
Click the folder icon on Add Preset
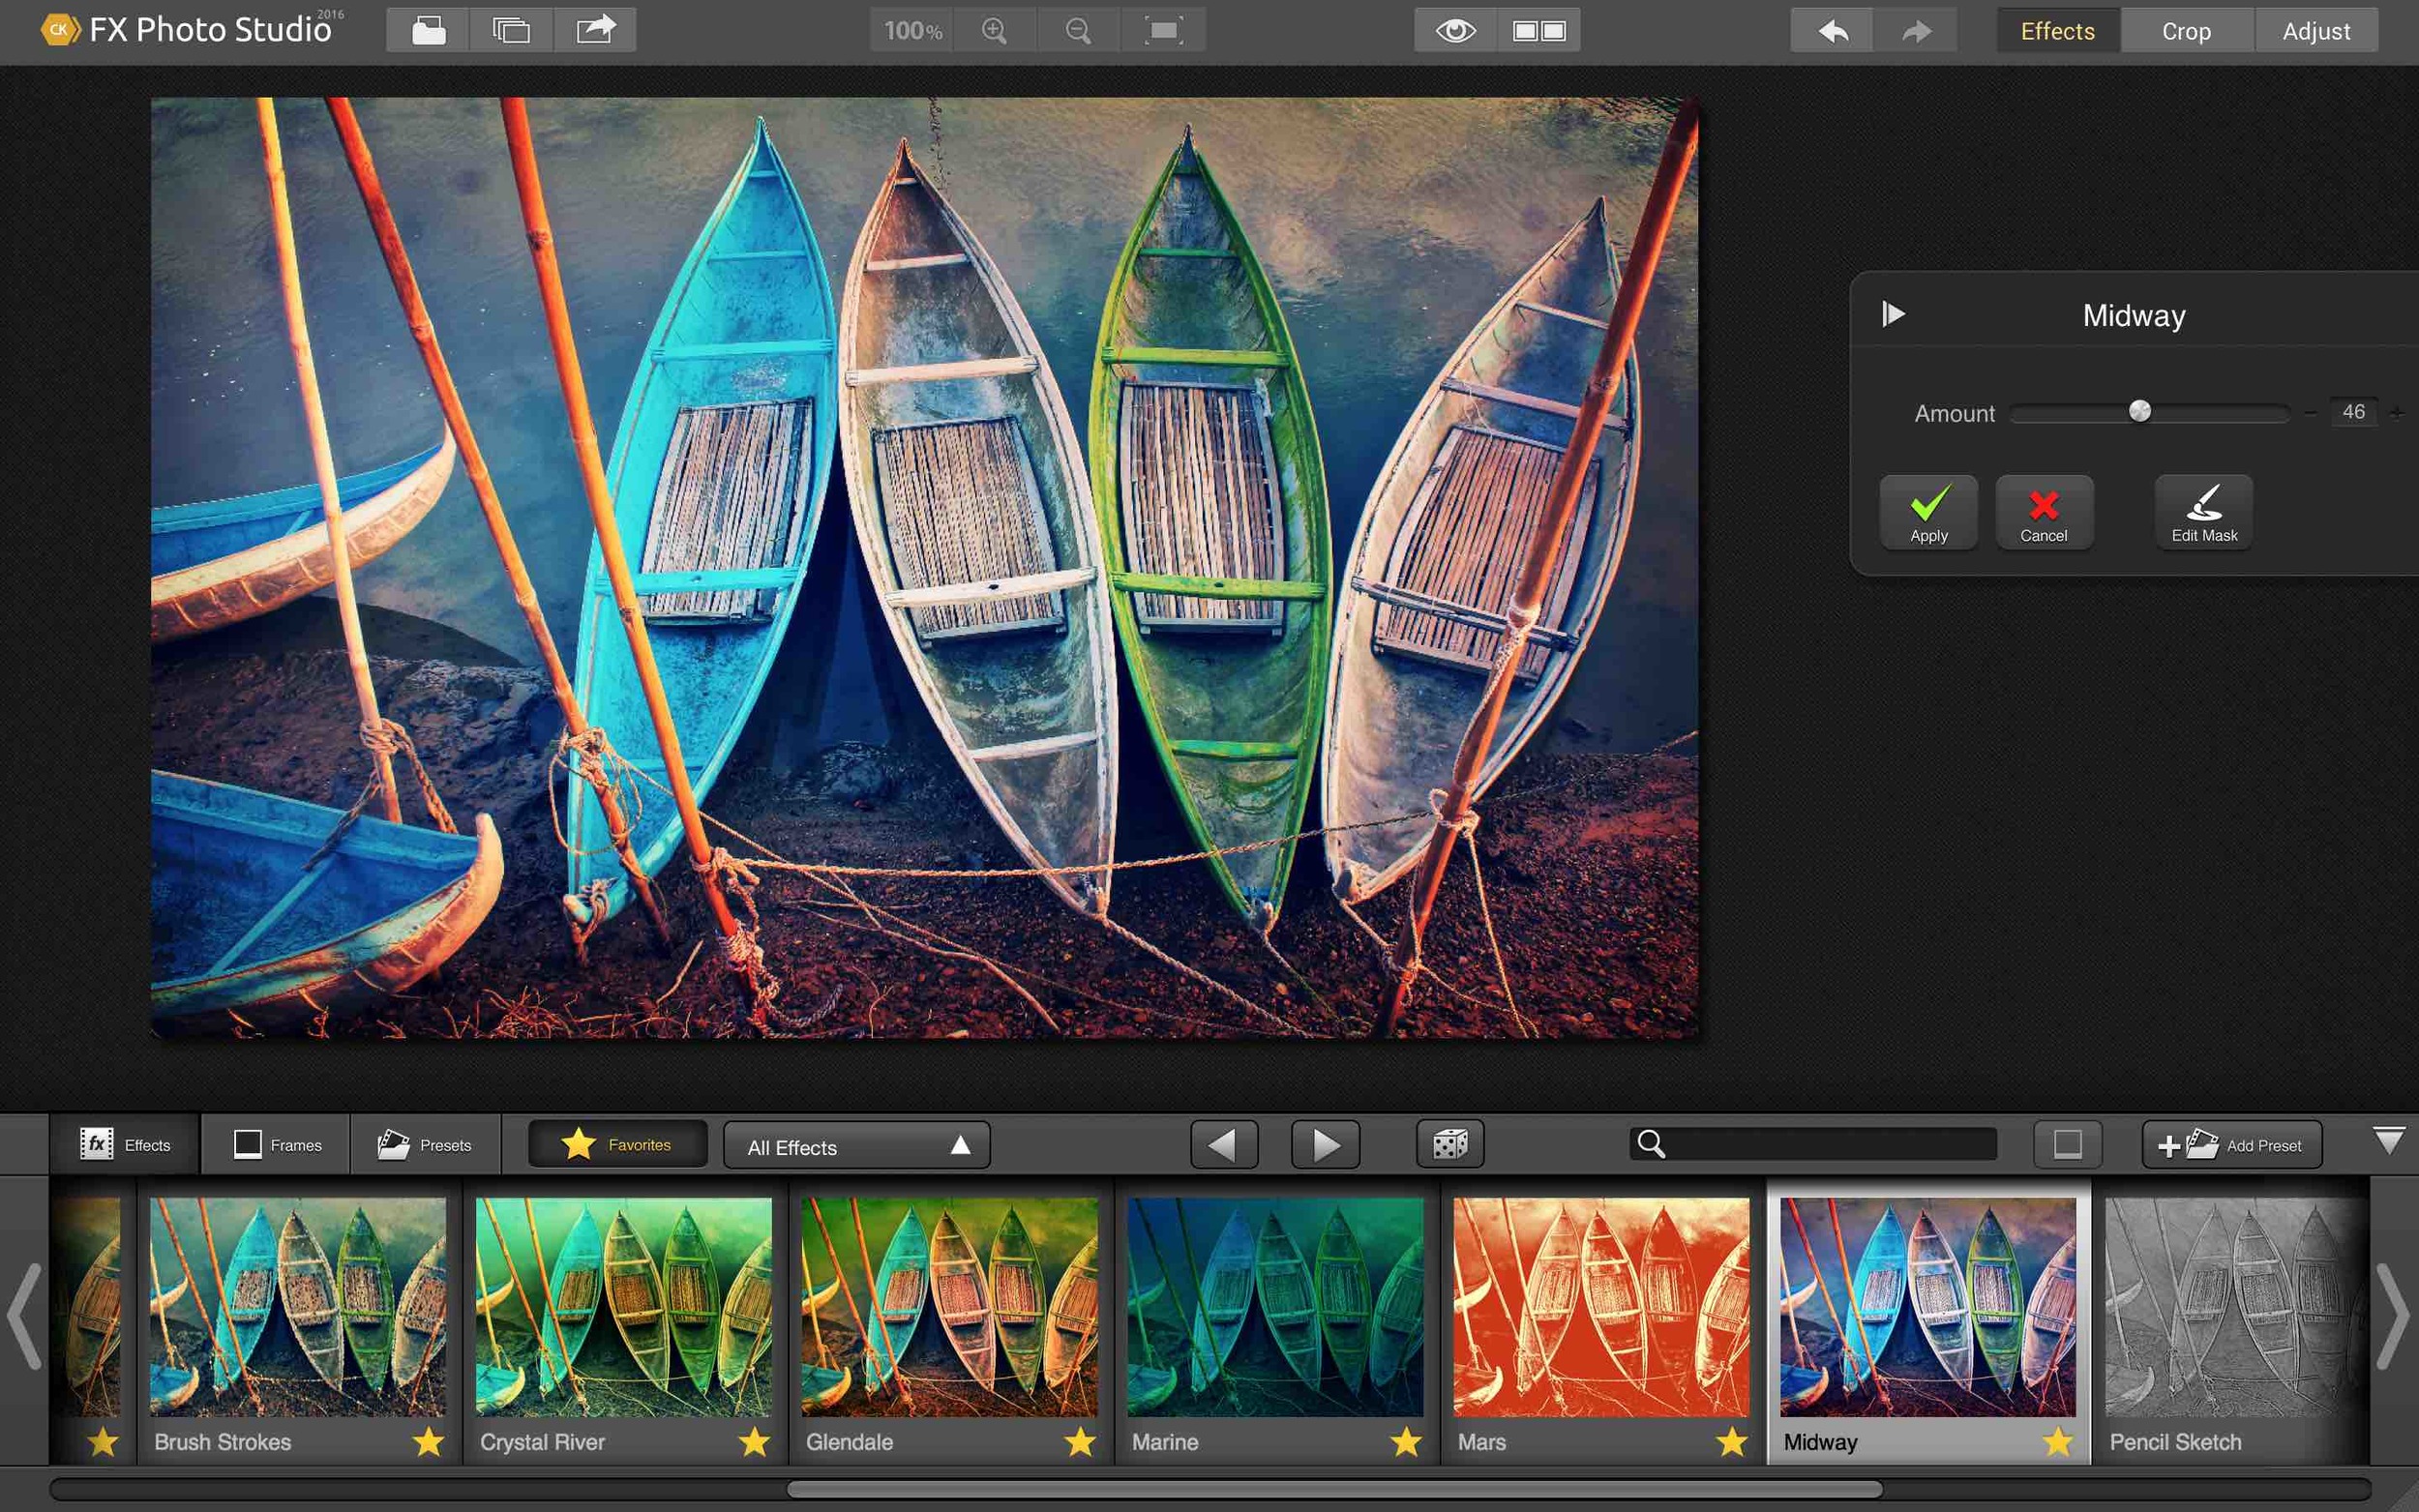[x=2201, y=1144]
